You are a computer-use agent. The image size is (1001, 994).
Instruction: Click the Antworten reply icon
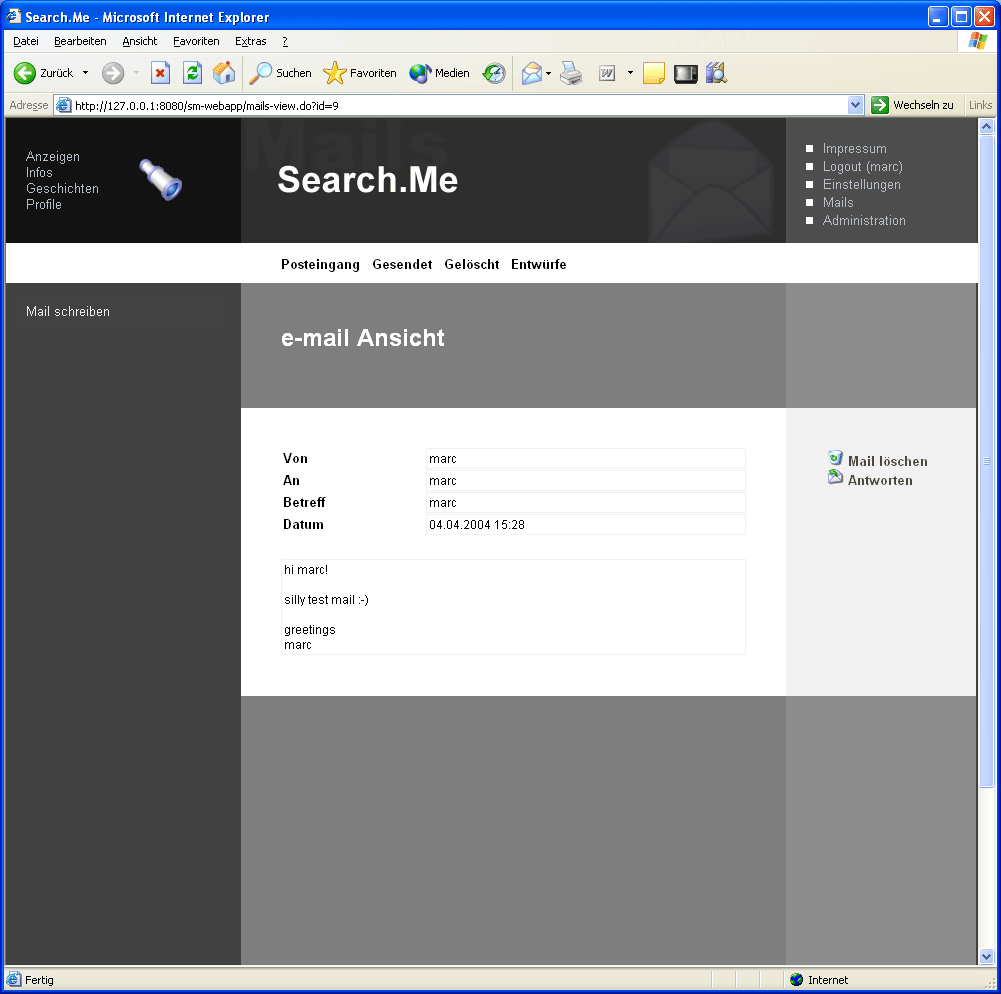click(x=835, y=478)
